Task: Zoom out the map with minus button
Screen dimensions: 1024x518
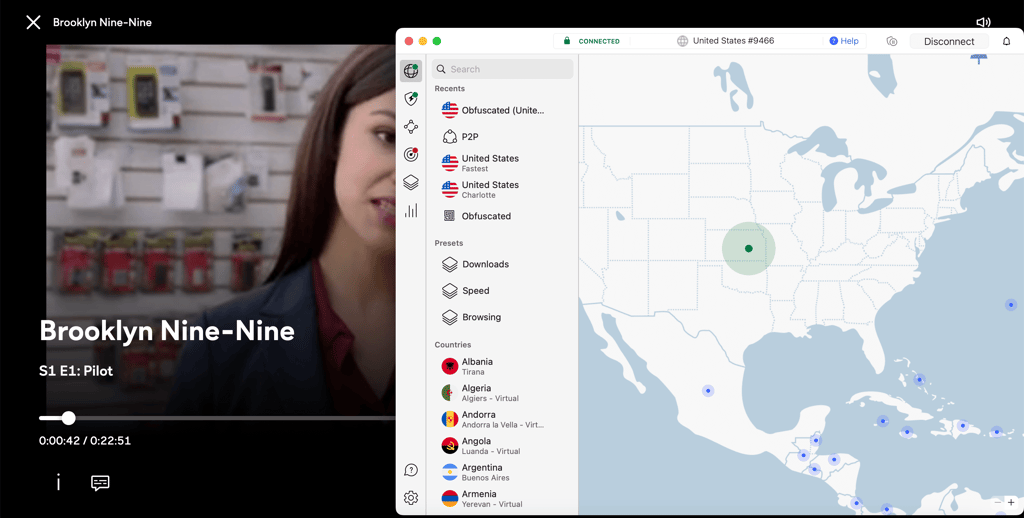Action: 997,502
